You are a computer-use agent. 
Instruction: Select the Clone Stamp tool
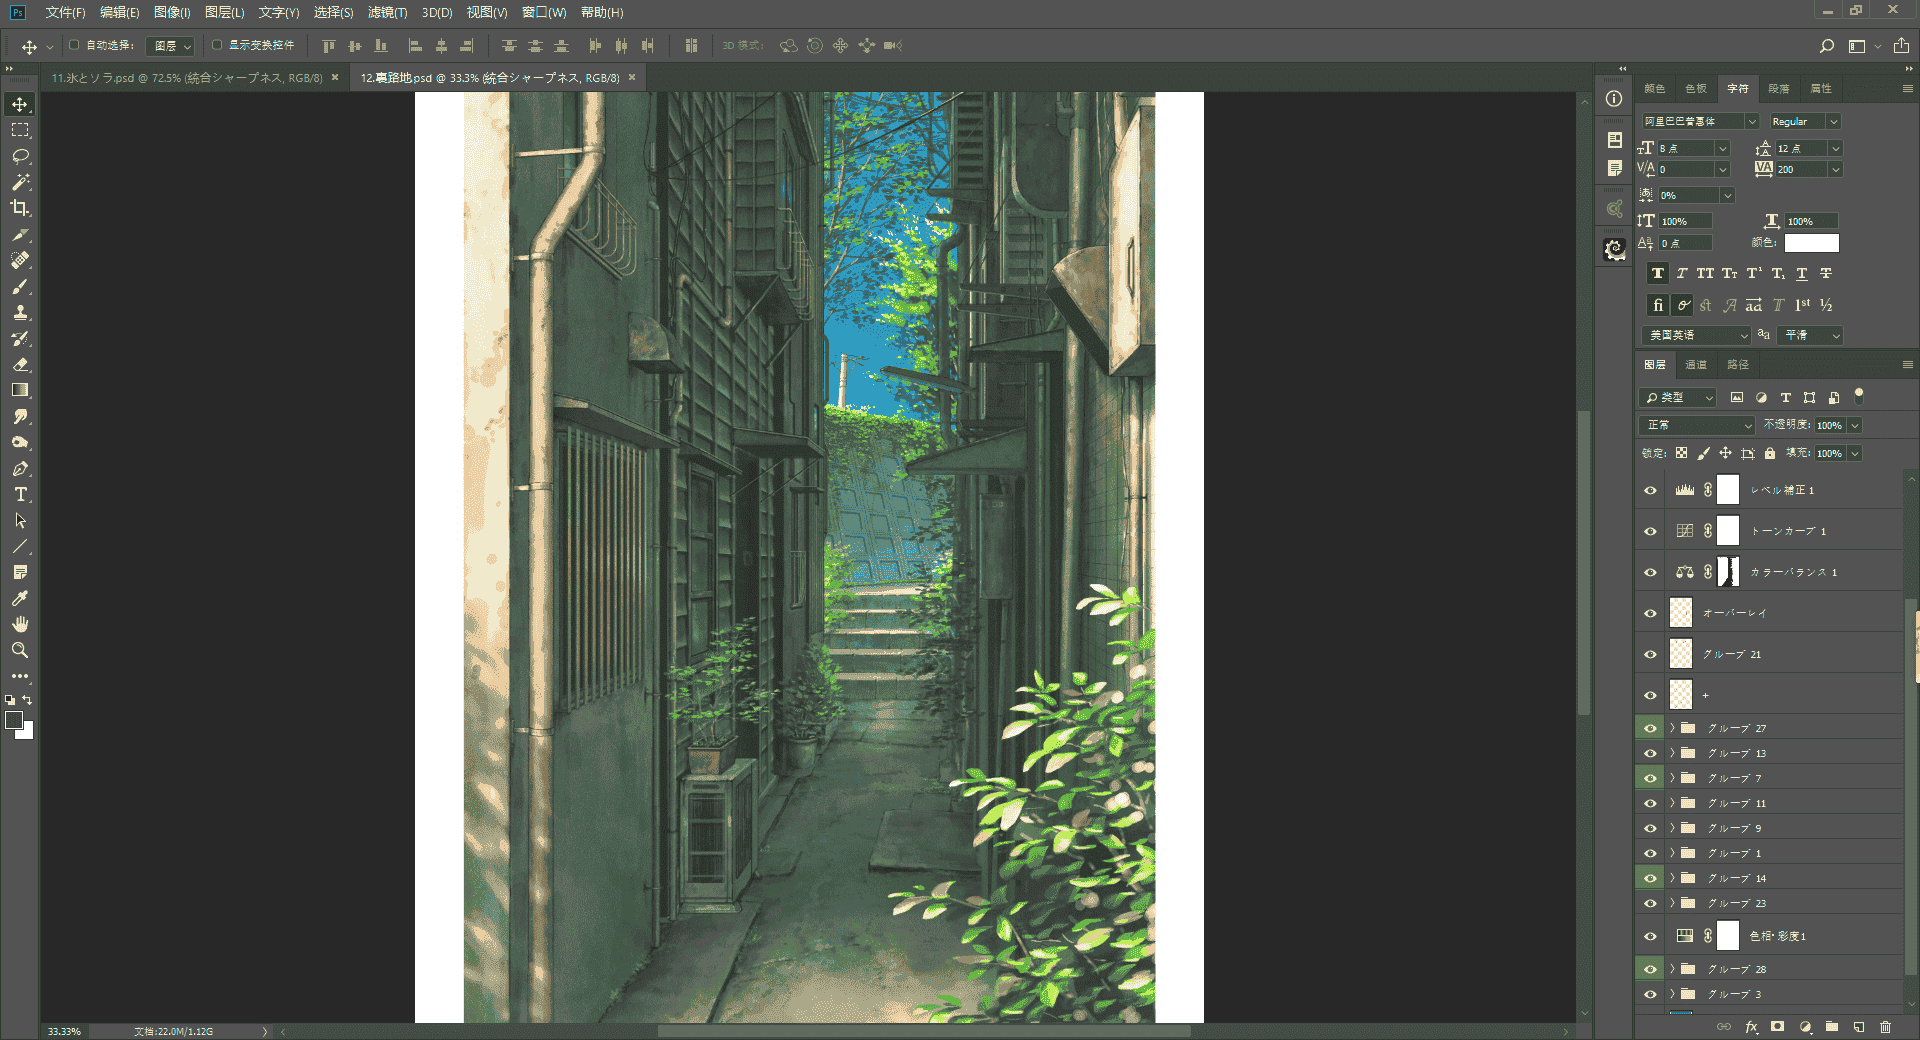pos(20,313)
